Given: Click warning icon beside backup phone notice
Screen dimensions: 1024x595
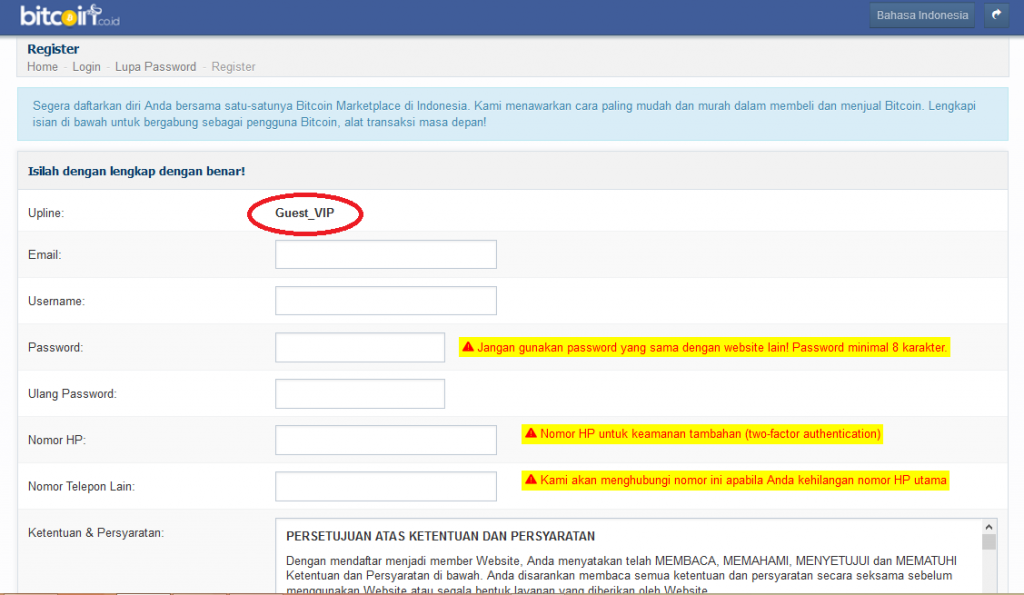Looking at the screenshot, I should tap(531, 480).
